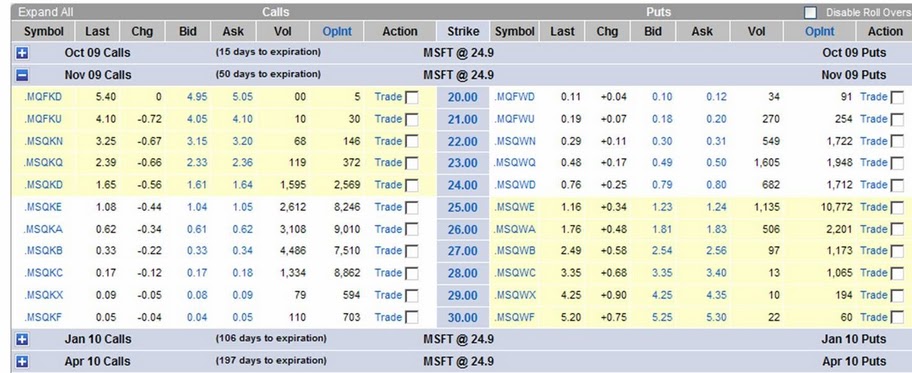Click the Jan 10 Puts label

[x=854, y=339]
